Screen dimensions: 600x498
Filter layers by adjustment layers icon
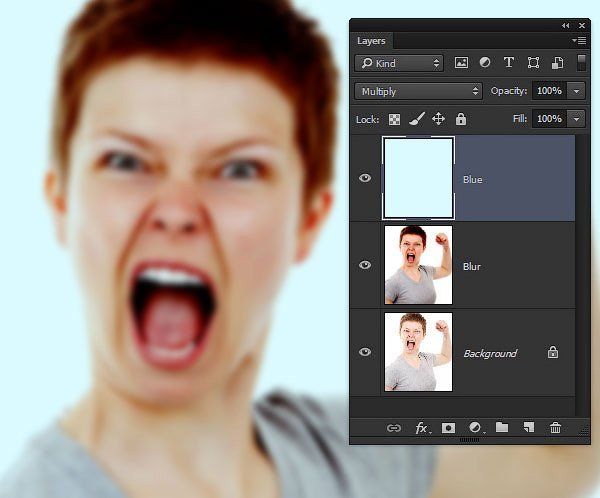click(485, 62)
